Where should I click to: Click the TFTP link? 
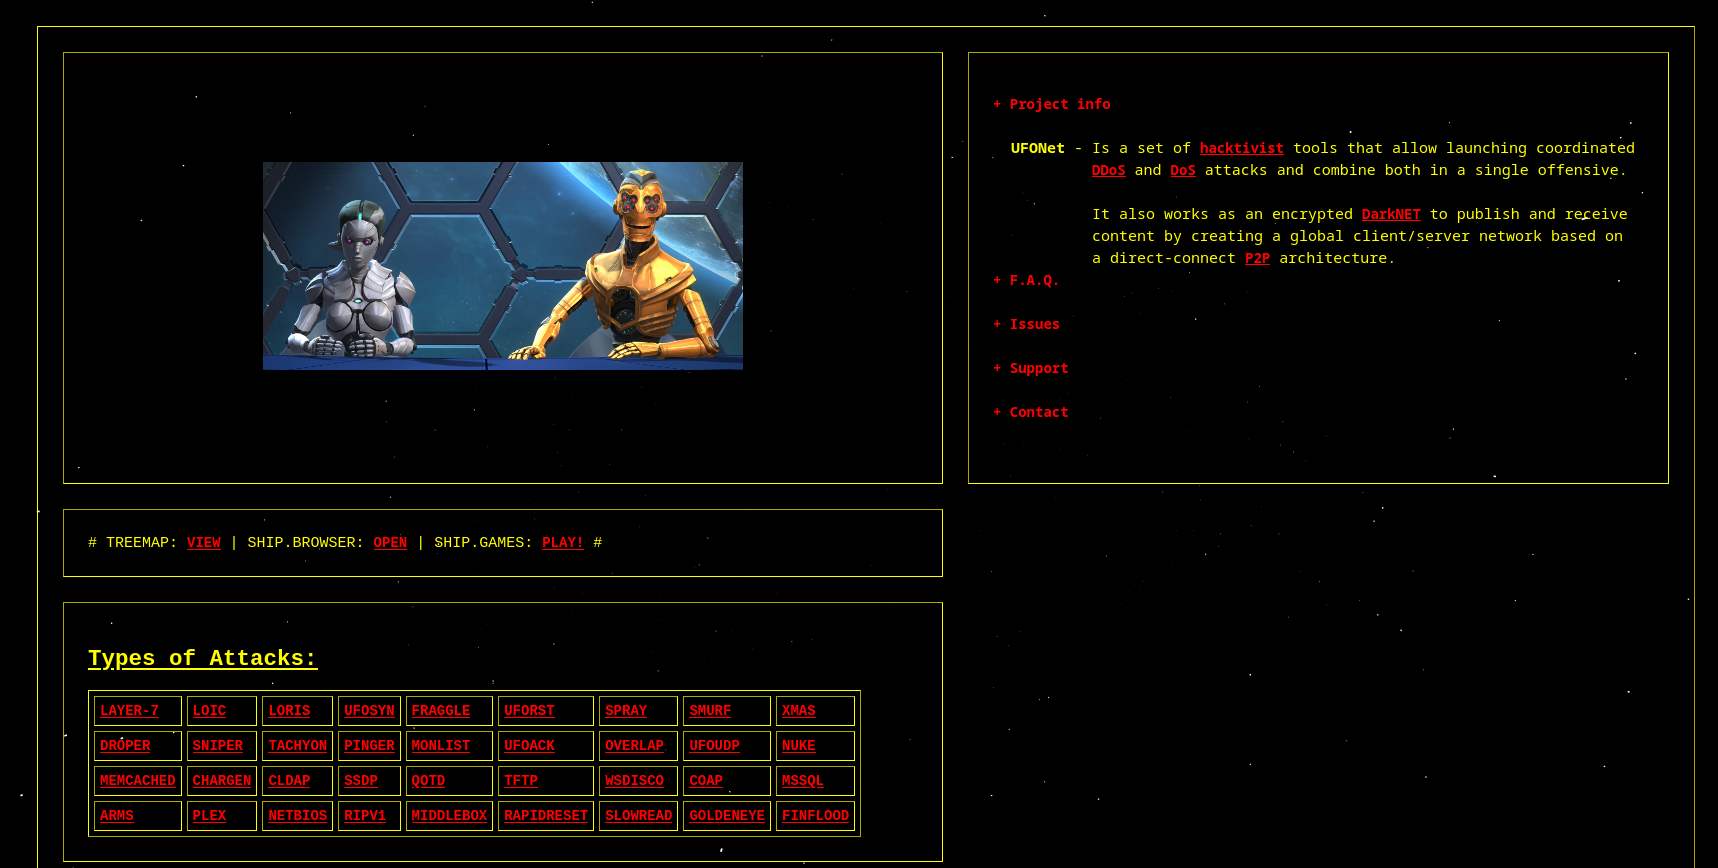(521, 781)
